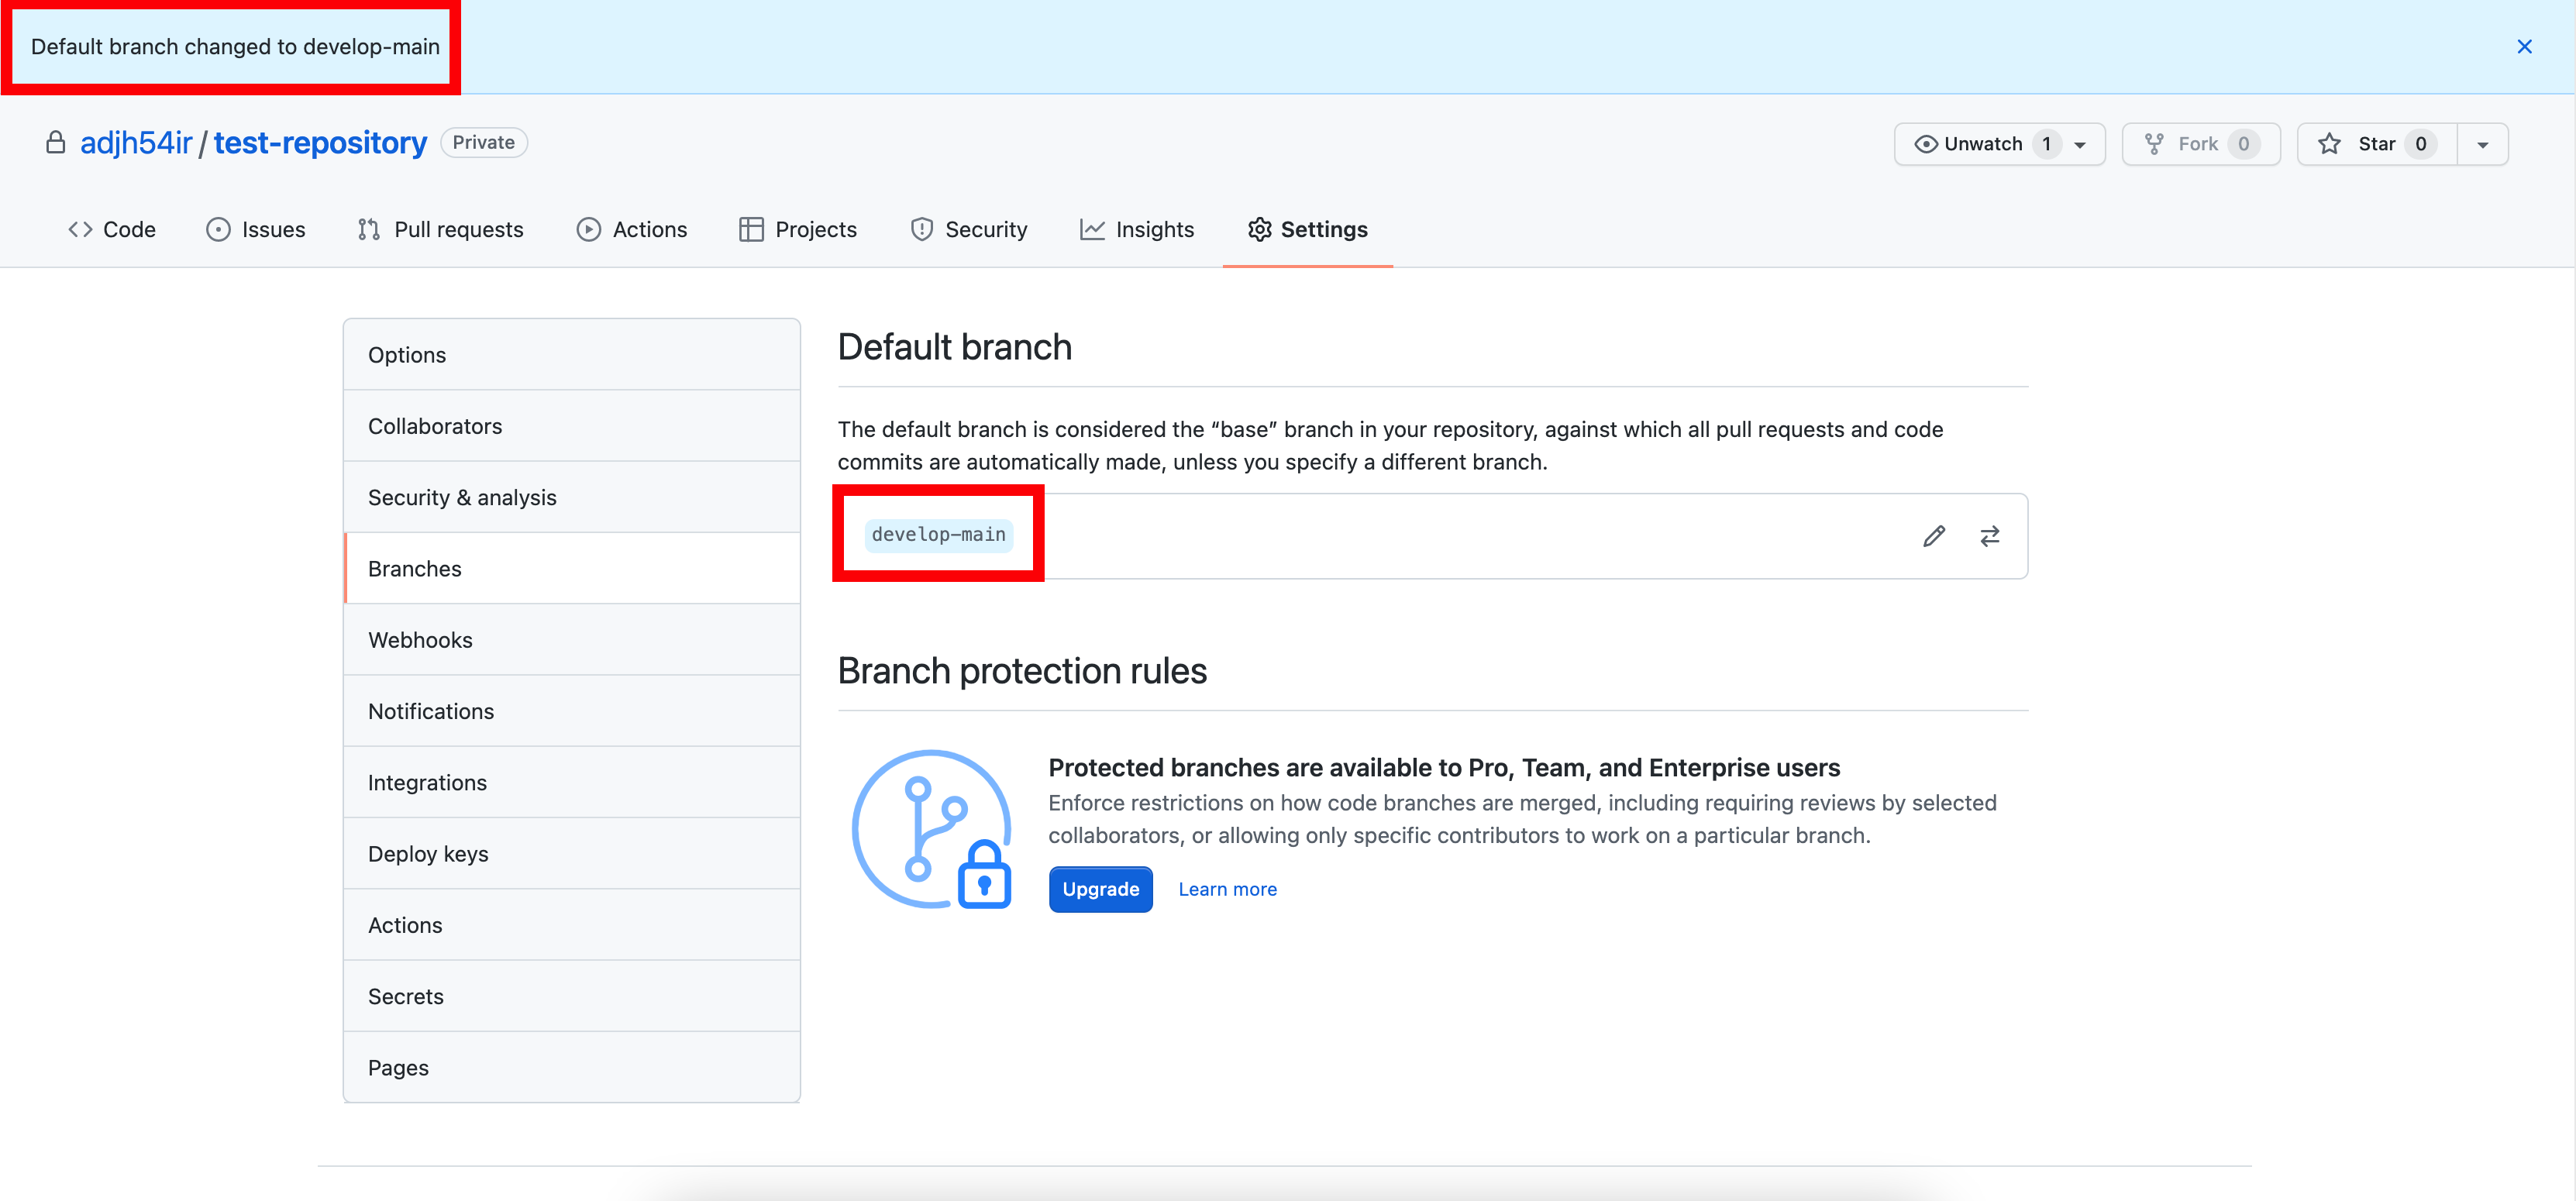View the Insights graph tab
This screenshot has height=1201, width=2576.
click(1137, 229)
